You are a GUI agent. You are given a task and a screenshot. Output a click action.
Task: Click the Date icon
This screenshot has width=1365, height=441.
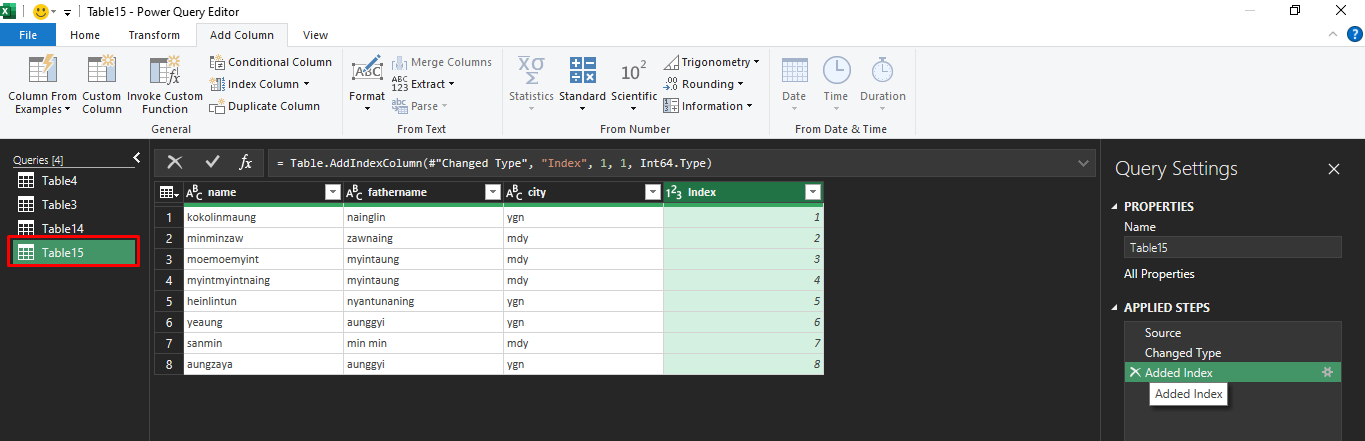pos(794,70)
